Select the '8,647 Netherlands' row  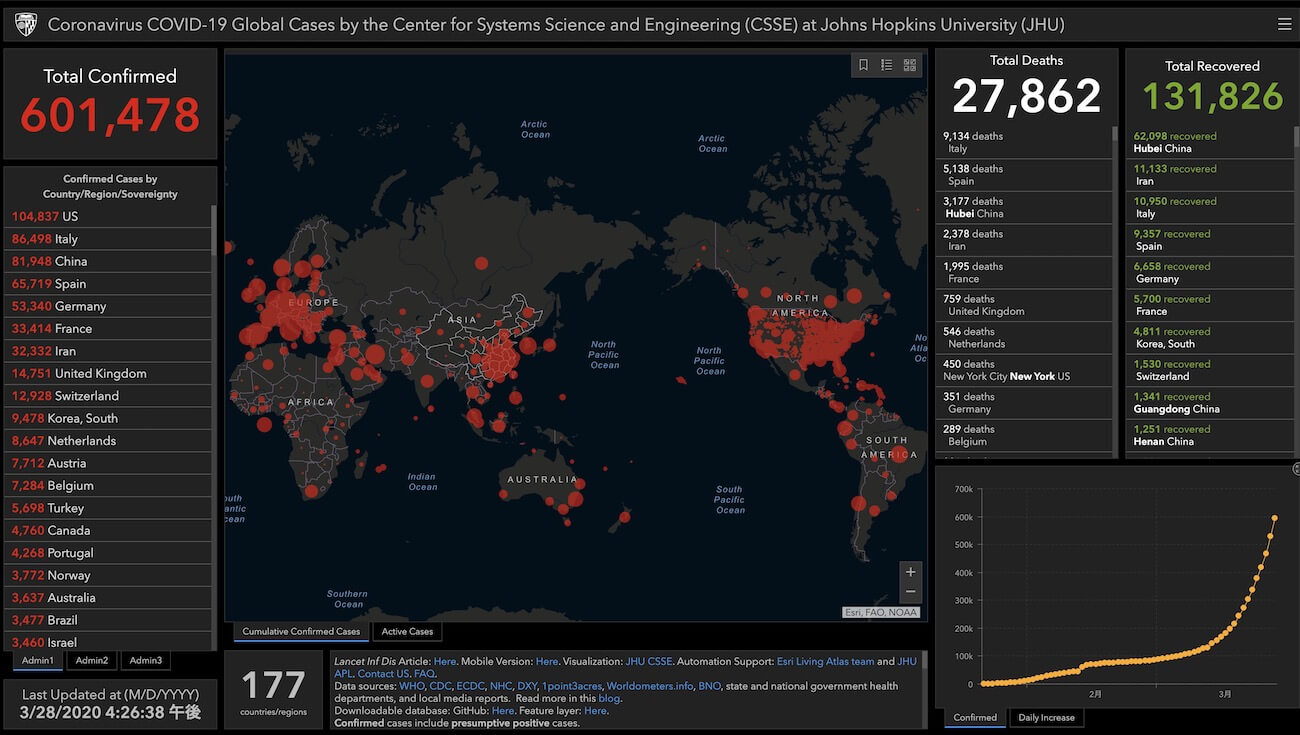click(110, 440)
